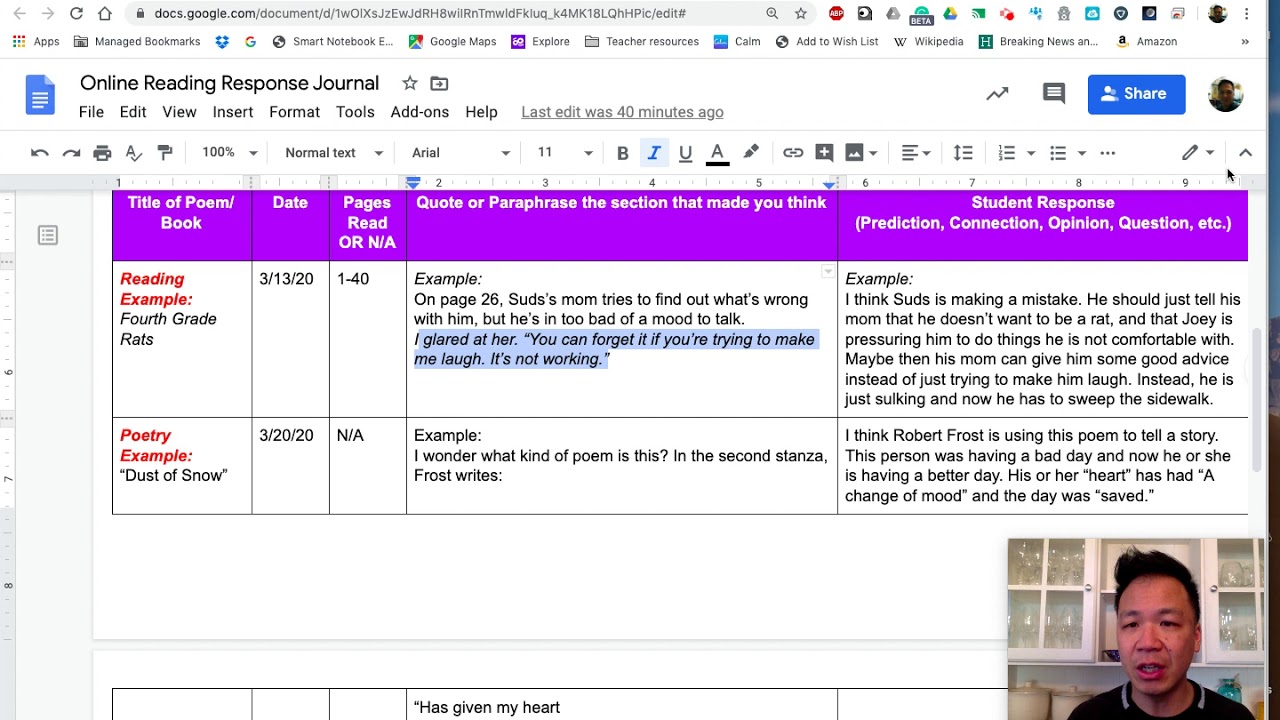The image size is (1280, 720).
Task: Show more bookmarks overflow chevron
Action: coord(1245,42)
